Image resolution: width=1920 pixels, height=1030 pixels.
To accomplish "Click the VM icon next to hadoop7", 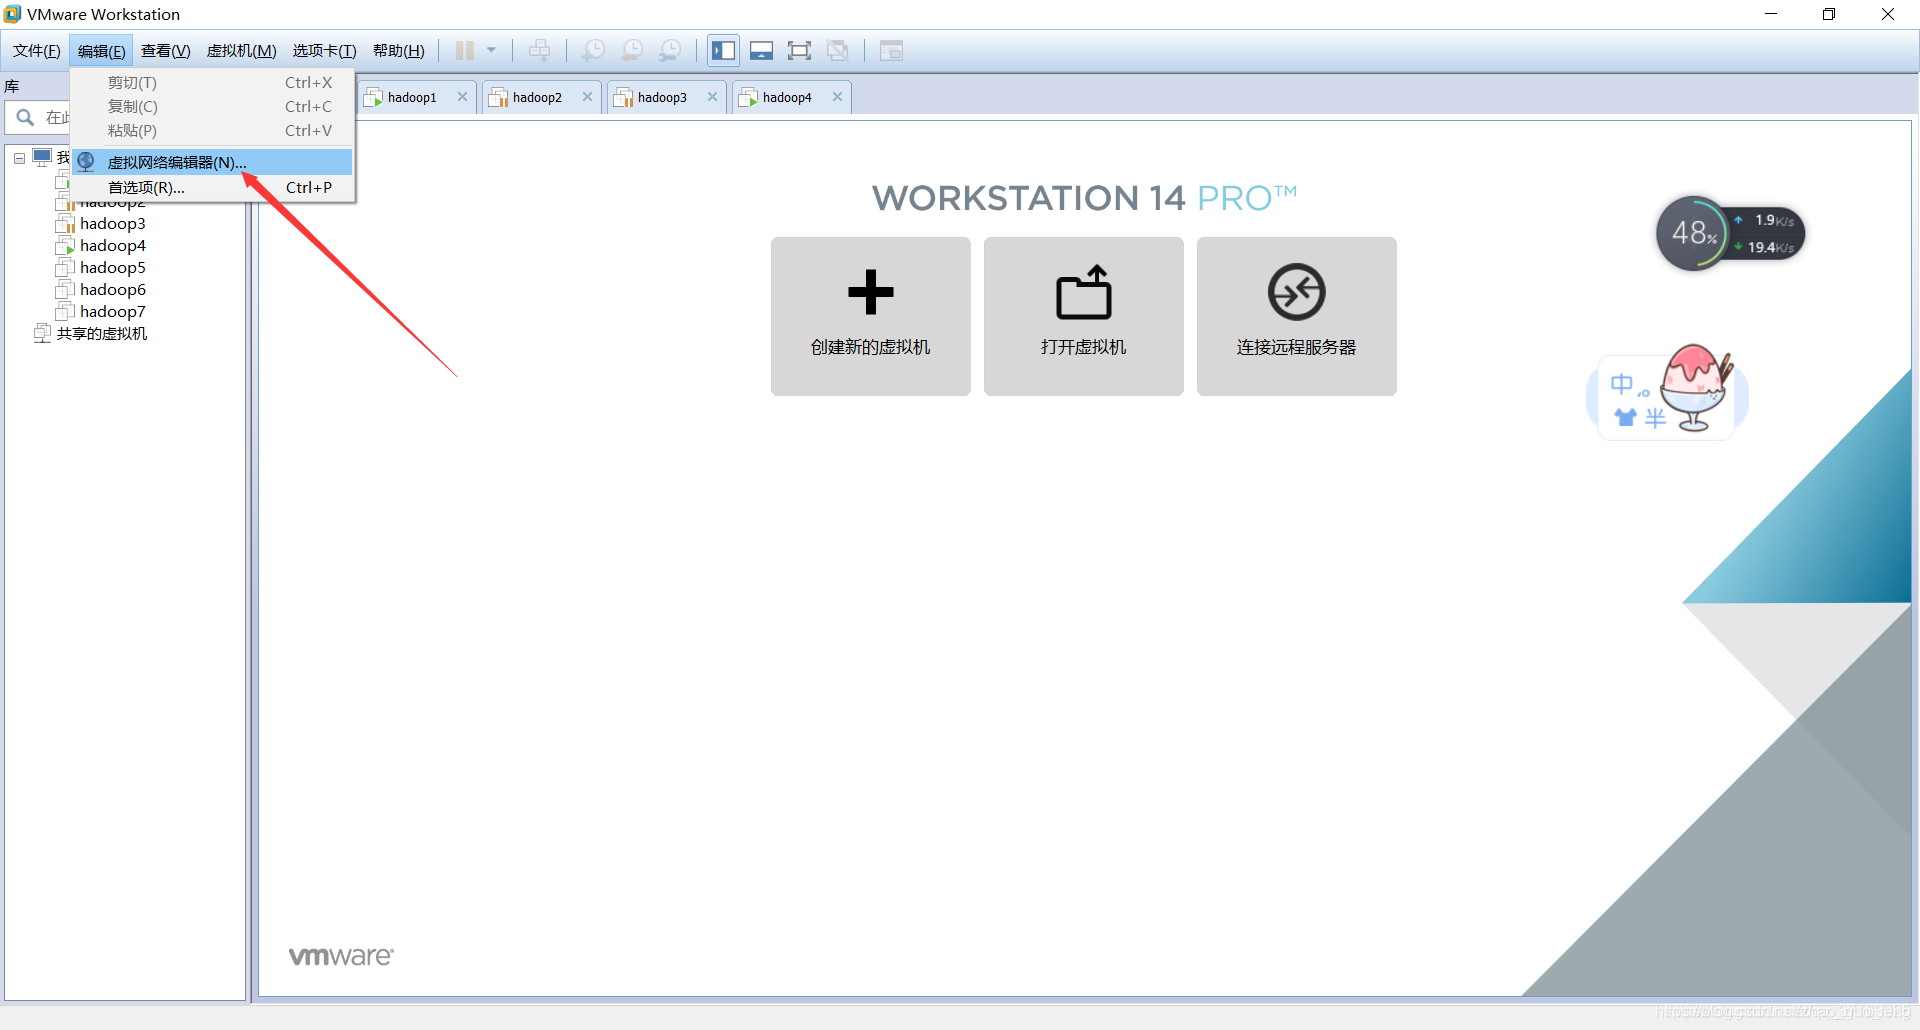I will pyautogui.click(x=65, y=312).
